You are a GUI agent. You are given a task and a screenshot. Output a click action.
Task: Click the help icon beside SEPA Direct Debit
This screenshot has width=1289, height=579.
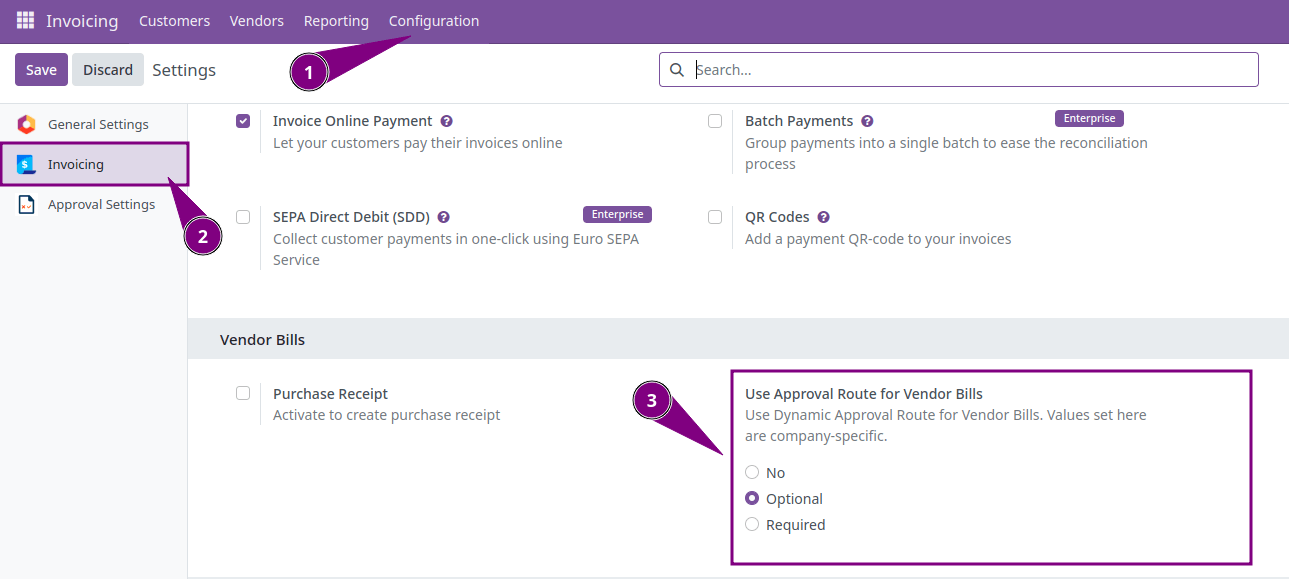coord(443,216)
